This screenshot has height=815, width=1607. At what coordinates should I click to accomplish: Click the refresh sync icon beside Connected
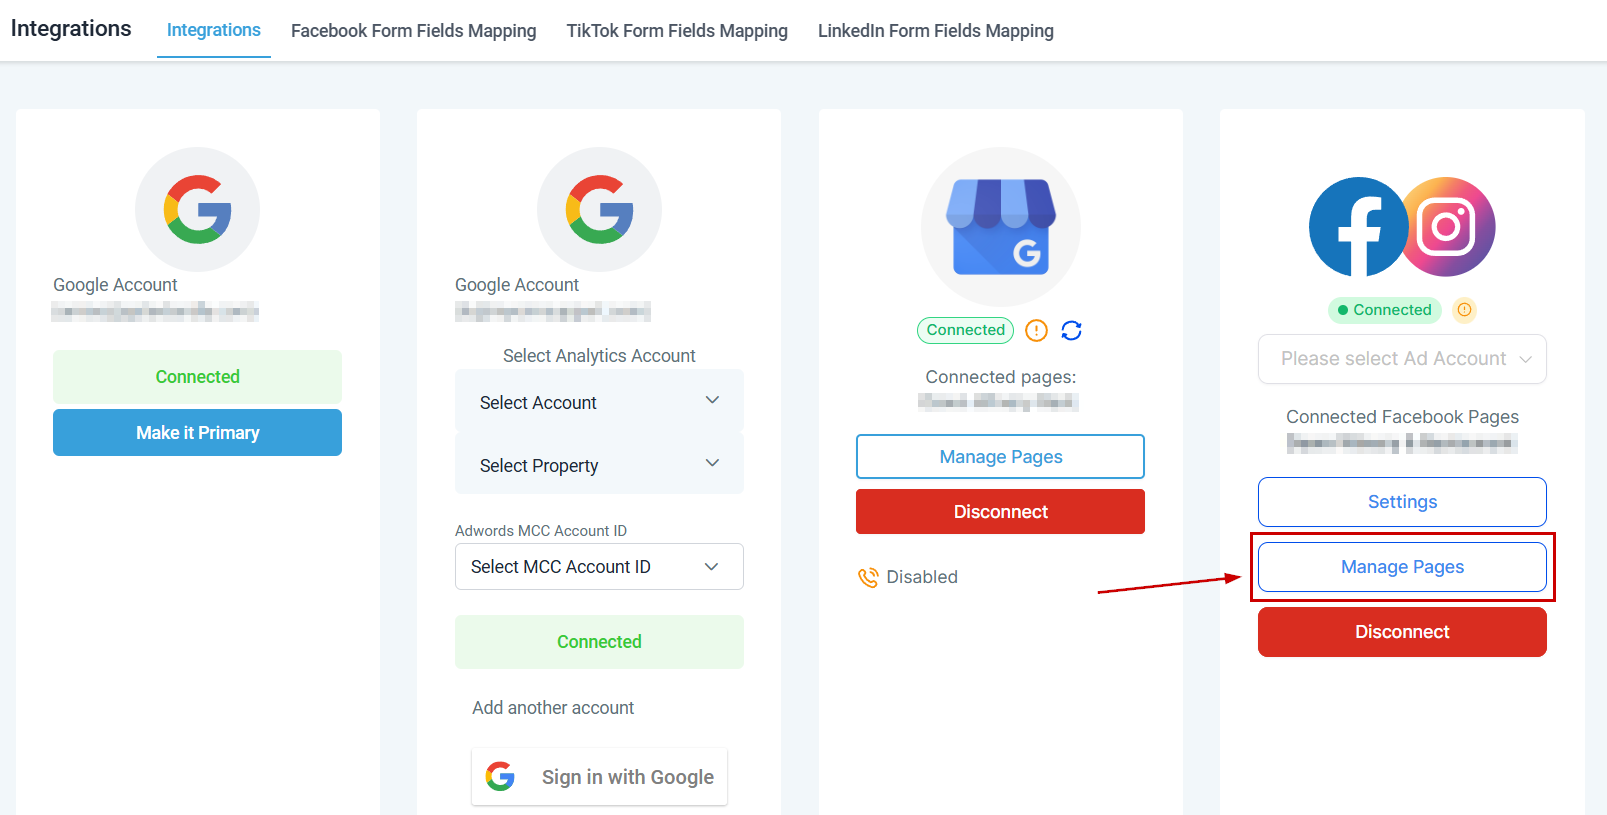[1071, 331]
